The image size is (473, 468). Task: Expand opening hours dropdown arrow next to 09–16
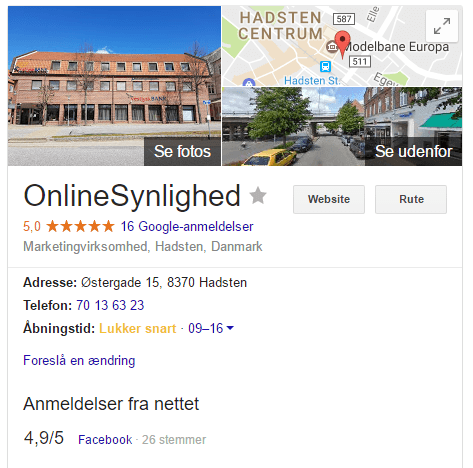pos(230,328)
